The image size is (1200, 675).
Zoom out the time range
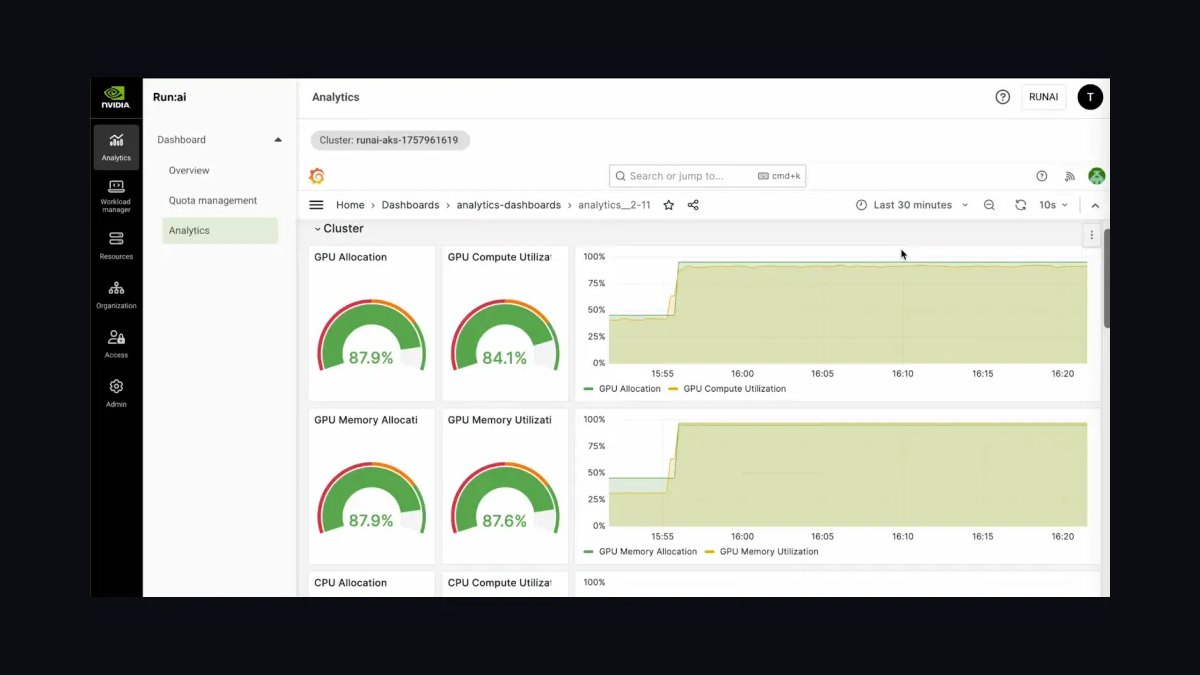(x=989, y=205)
